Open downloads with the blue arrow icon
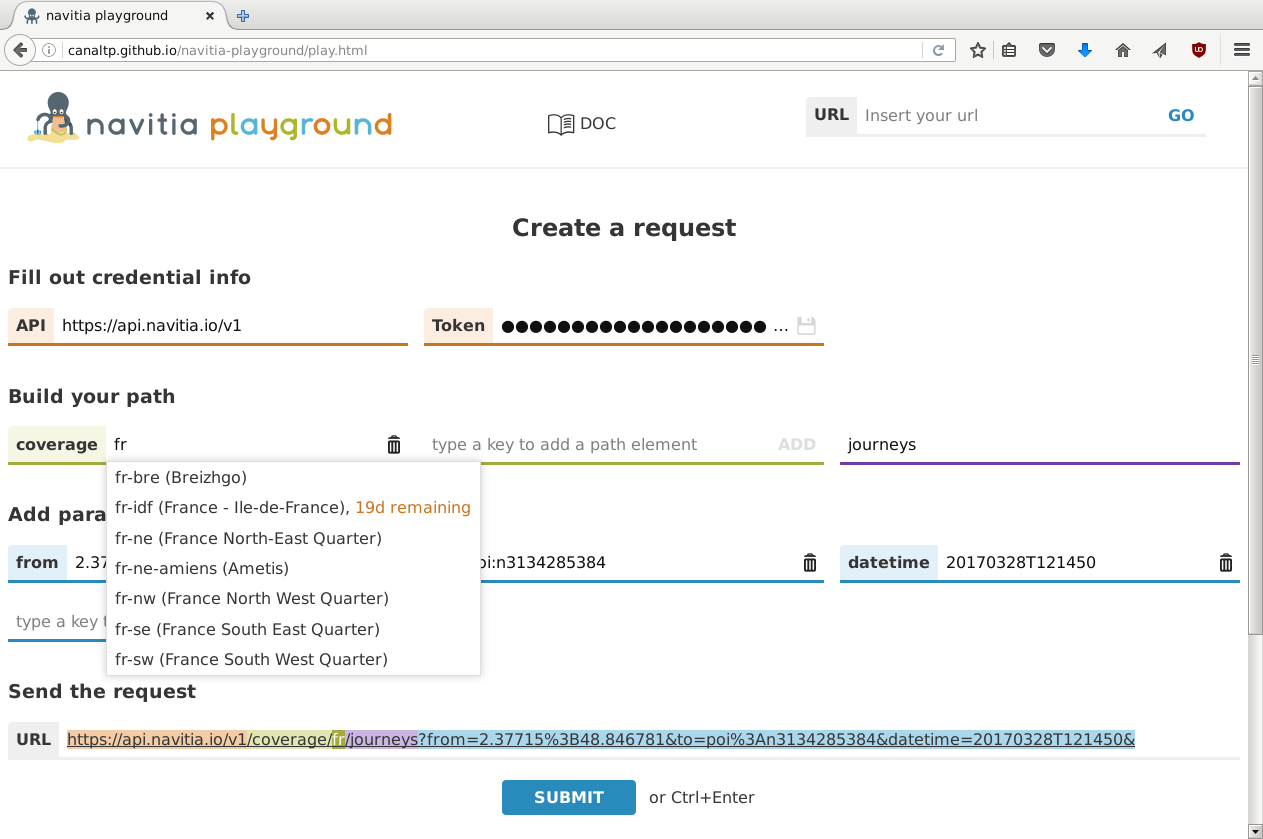Image resolution: width=1263 pixels, height=839 pixels. point(1085,50)
